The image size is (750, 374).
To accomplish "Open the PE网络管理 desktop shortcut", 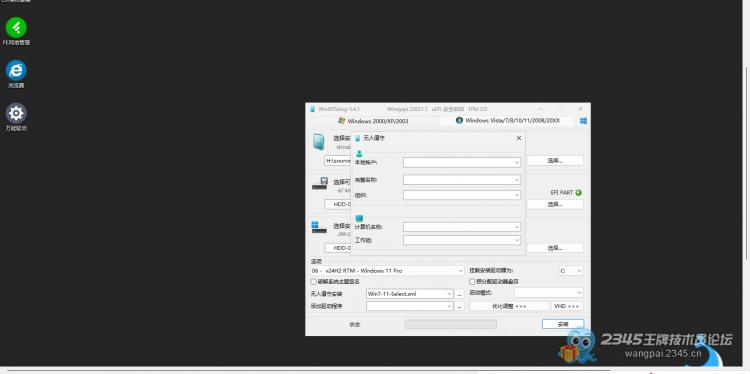I will (x=16, y=32).
